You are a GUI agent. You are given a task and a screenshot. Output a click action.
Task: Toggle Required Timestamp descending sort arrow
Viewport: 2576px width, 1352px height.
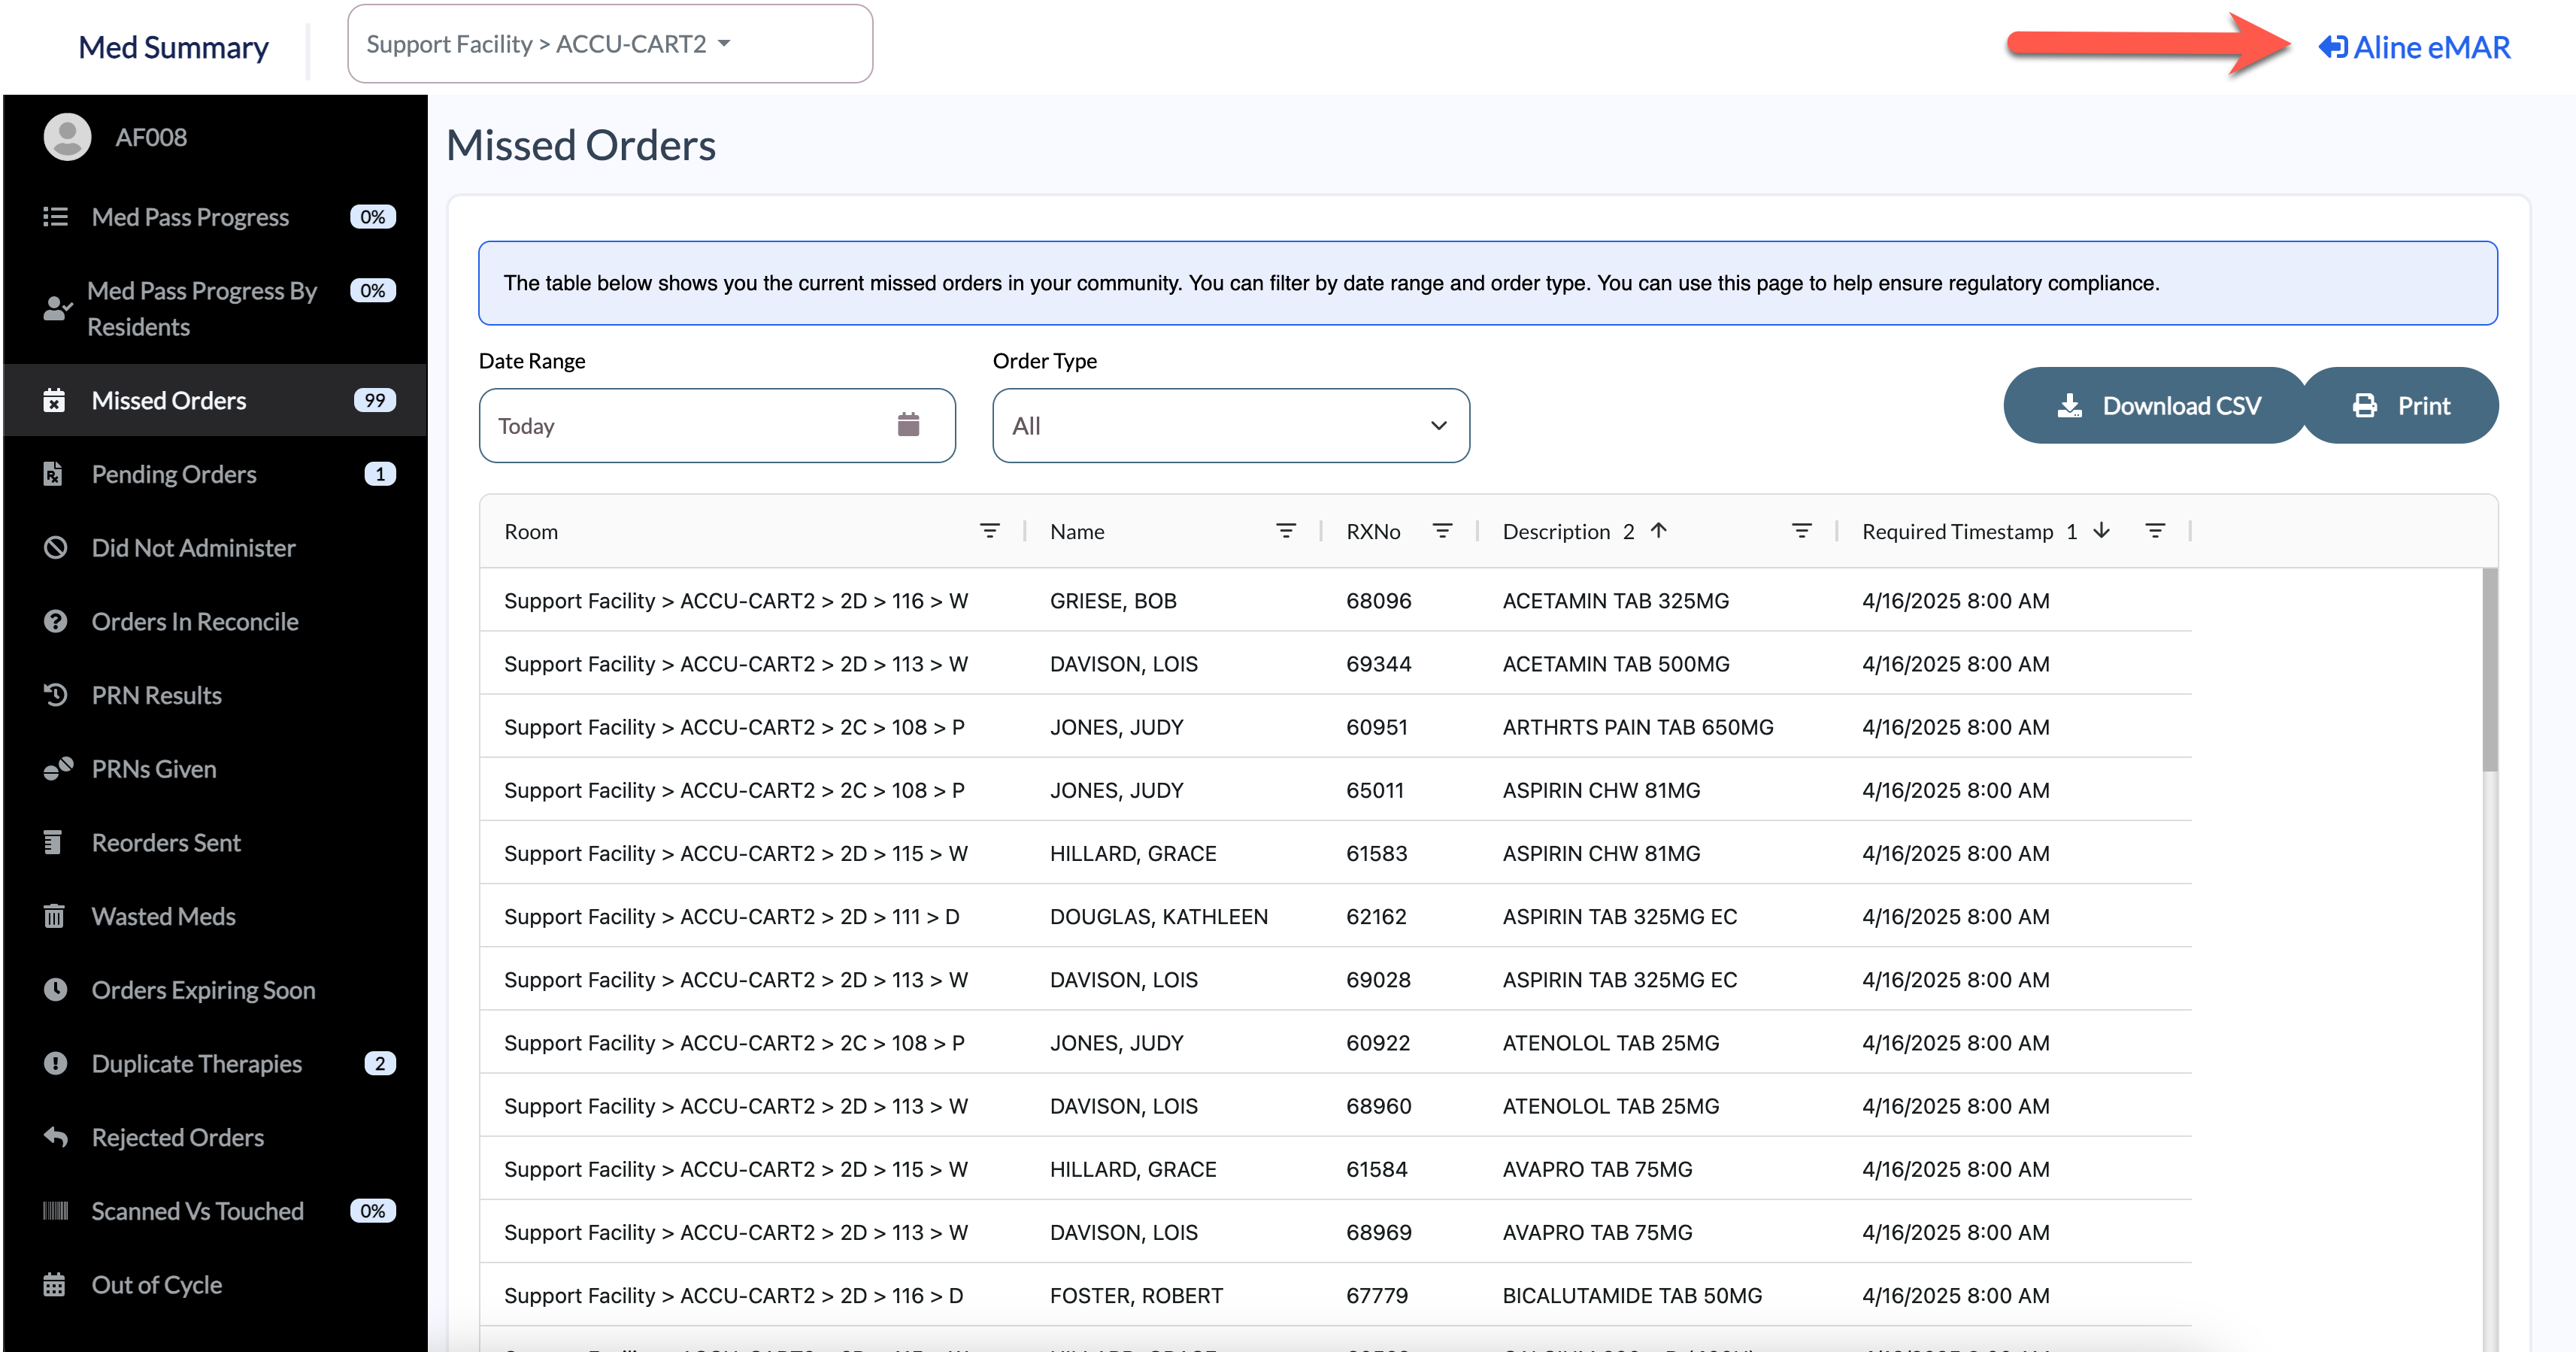click(x=2101, y=531)
